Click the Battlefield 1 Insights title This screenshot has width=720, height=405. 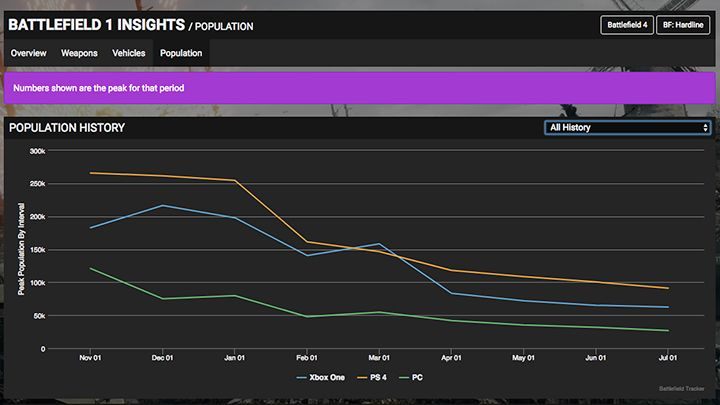click(95, 24)
